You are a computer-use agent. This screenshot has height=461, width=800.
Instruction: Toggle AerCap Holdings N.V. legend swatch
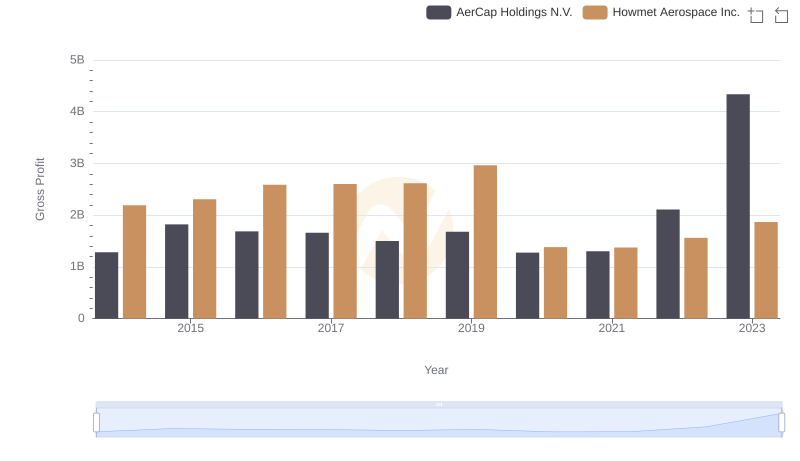(x=439, y=12)
